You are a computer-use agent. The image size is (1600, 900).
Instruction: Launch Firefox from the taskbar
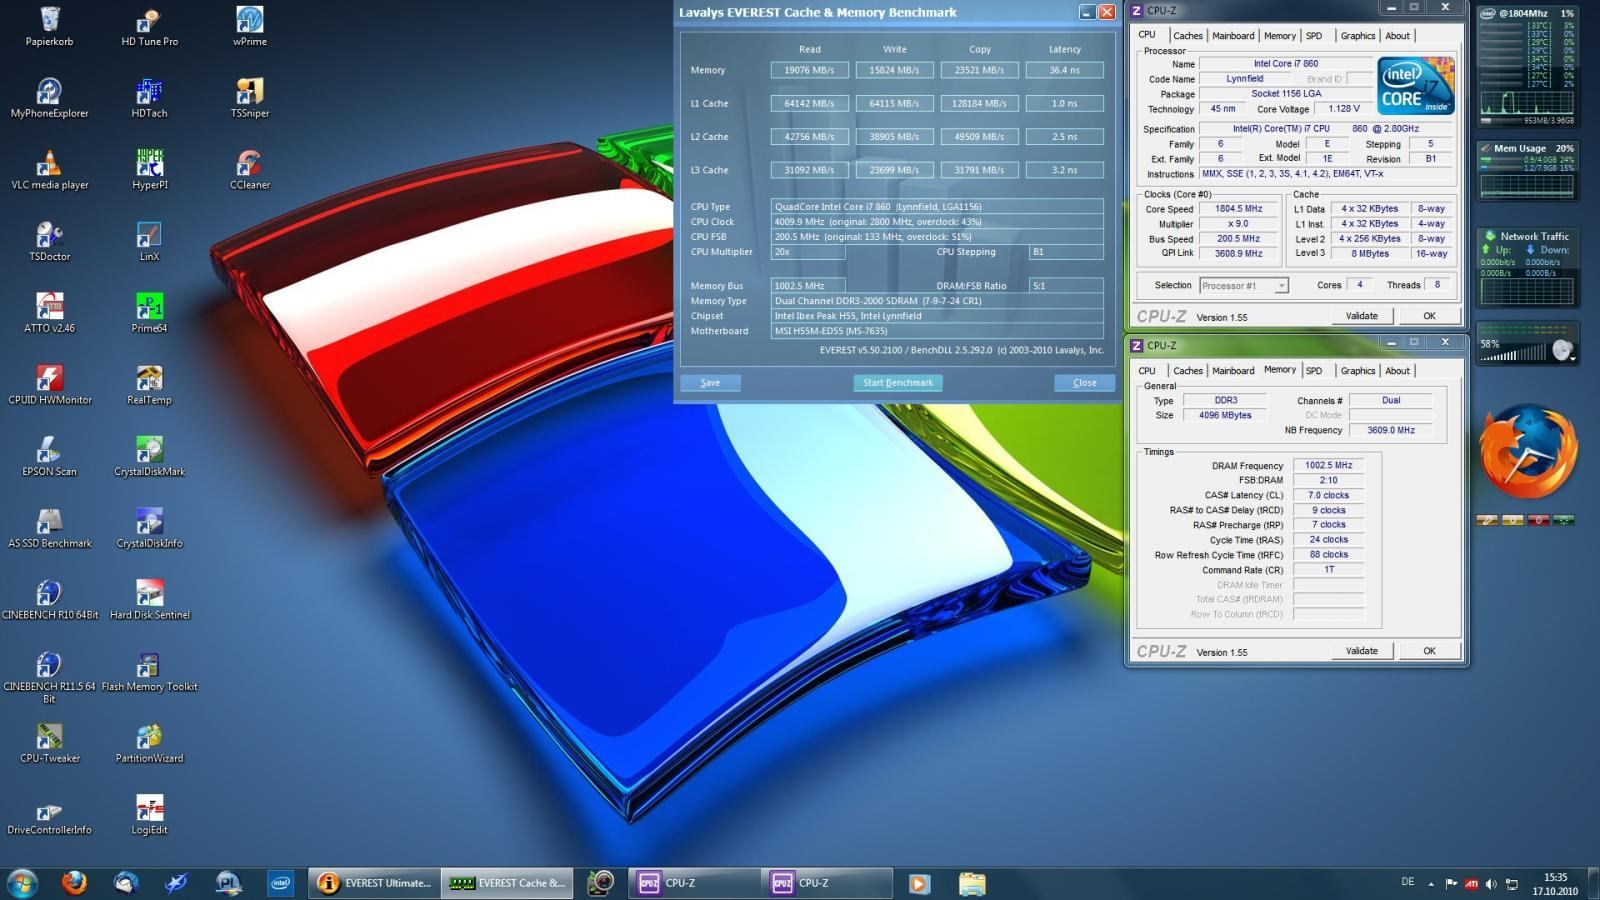click(74, 883)
